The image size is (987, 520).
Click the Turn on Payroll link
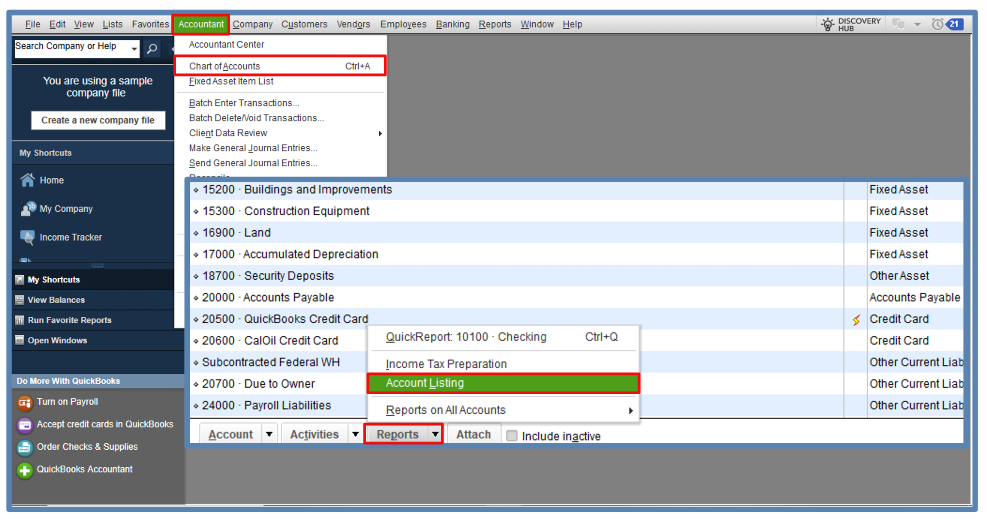pyautogui.click(x=67, y=402)
